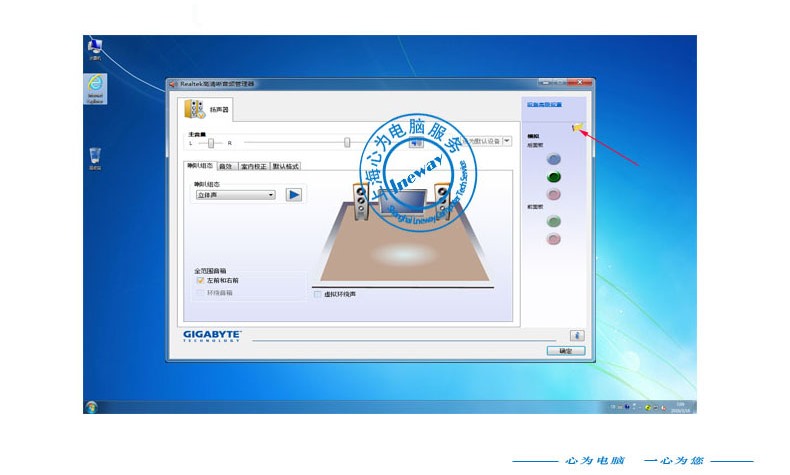790x475 pixels.
Task: Click the left speaker in the room diagram
Action: (360, 201)
